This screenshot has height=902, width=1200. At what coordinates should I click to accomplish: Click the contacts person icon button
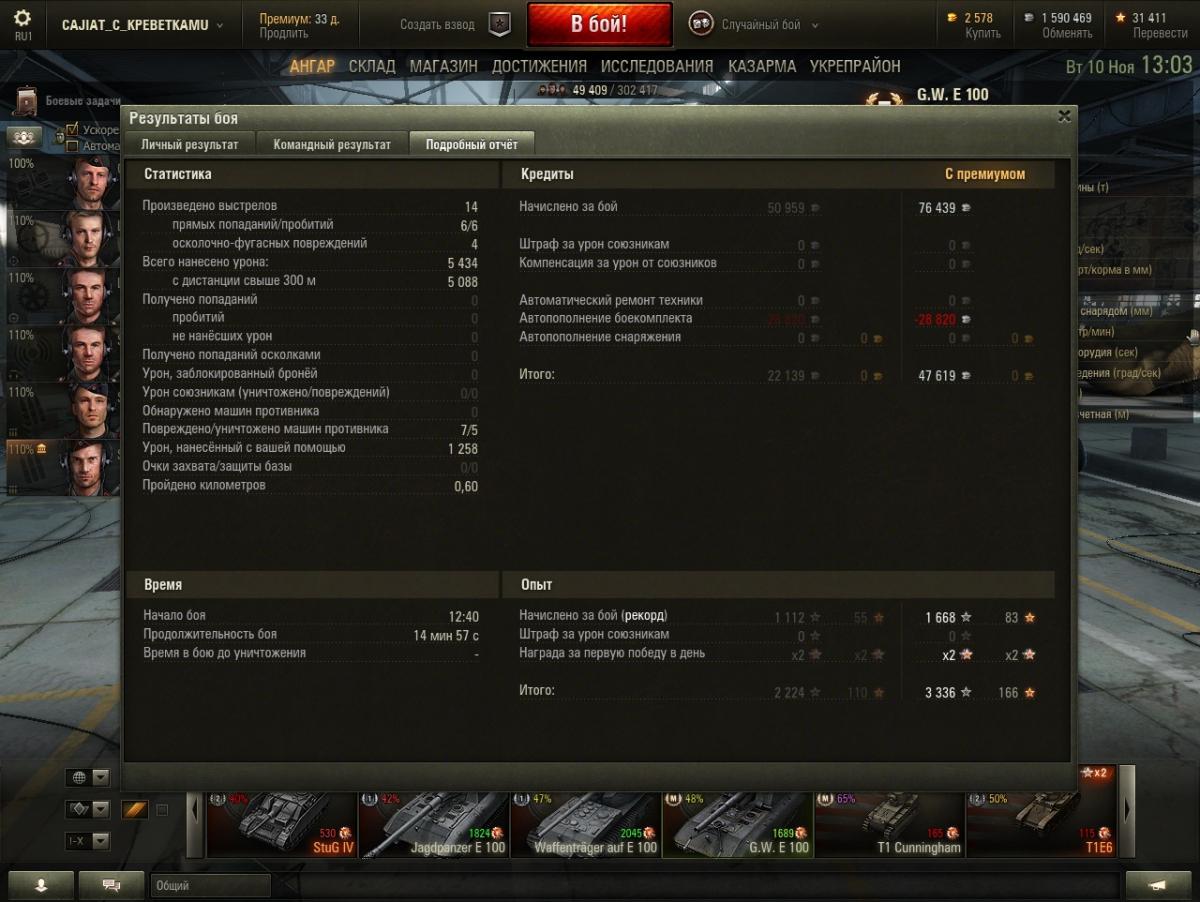coord(41,885)
